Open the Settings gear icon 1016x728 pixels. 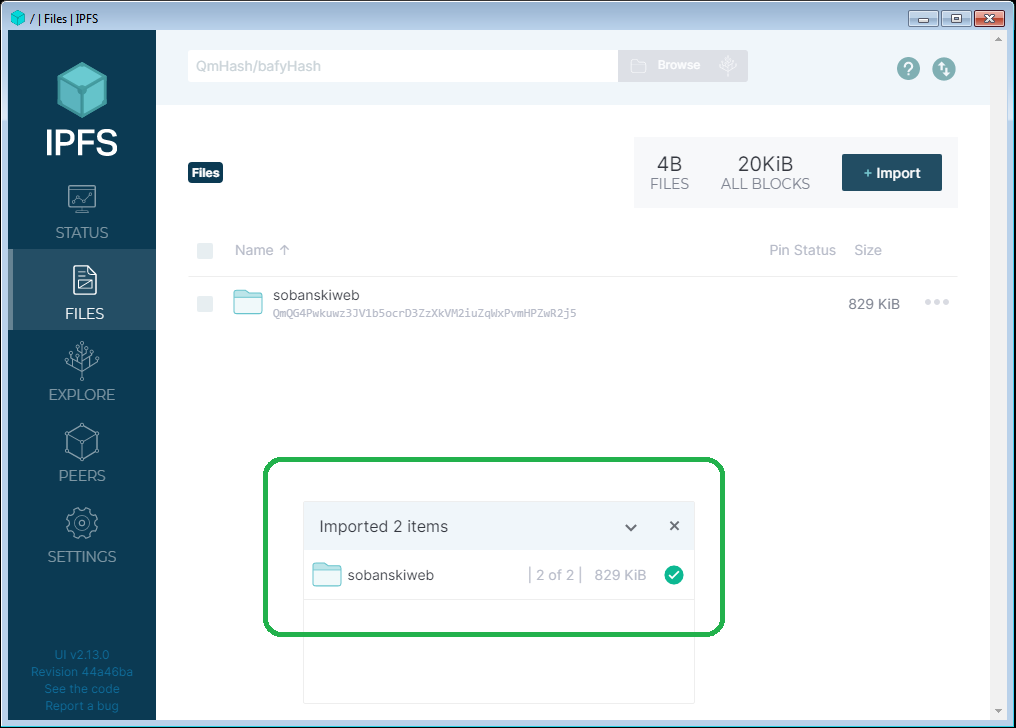point(82,523)
